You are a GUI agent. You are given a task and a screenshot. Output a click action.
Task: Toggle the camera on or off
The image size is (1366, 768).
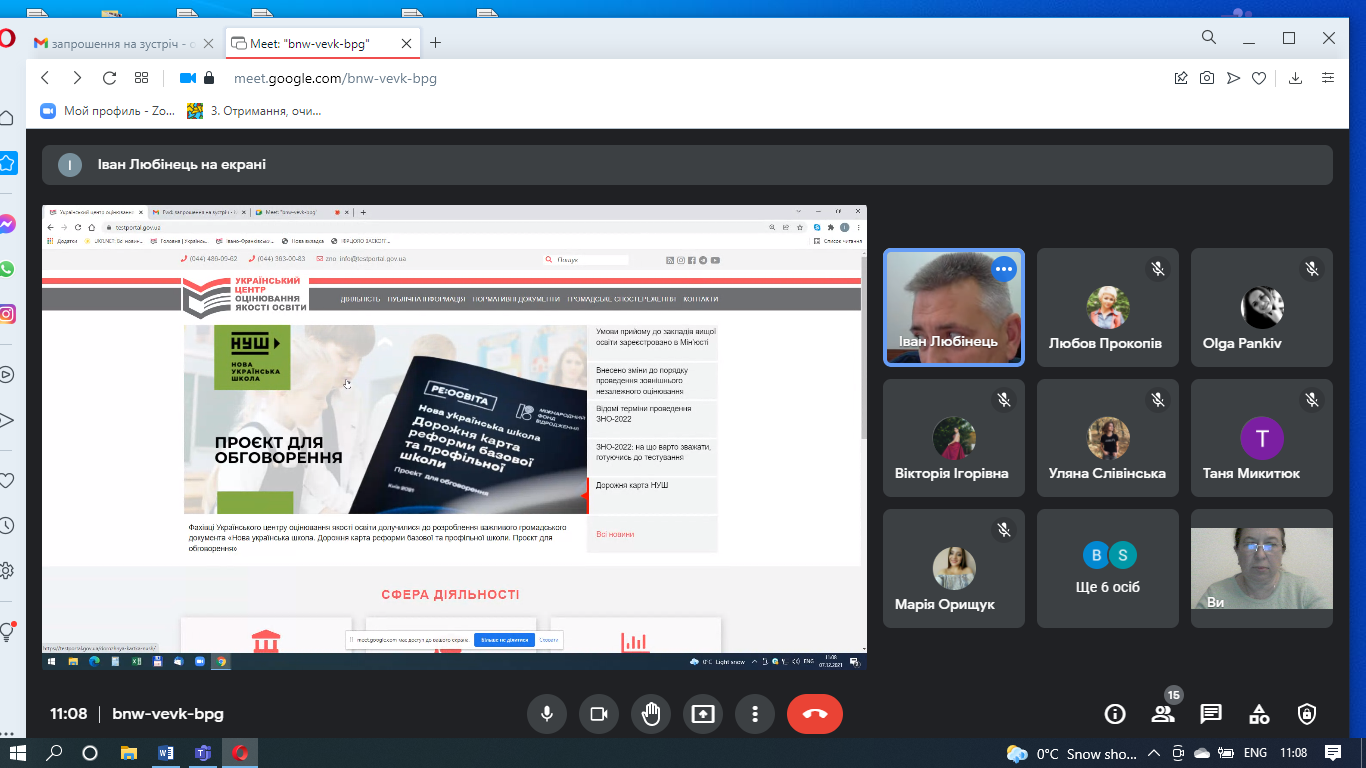pos(599,714)
